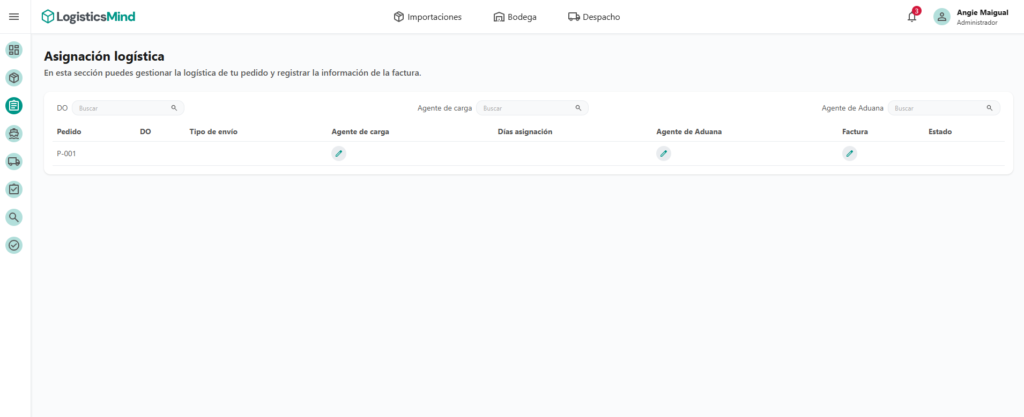Edit Agente de carga for P-001
The height and width of the screenshot is (417, 1024).
coord(339,153)
